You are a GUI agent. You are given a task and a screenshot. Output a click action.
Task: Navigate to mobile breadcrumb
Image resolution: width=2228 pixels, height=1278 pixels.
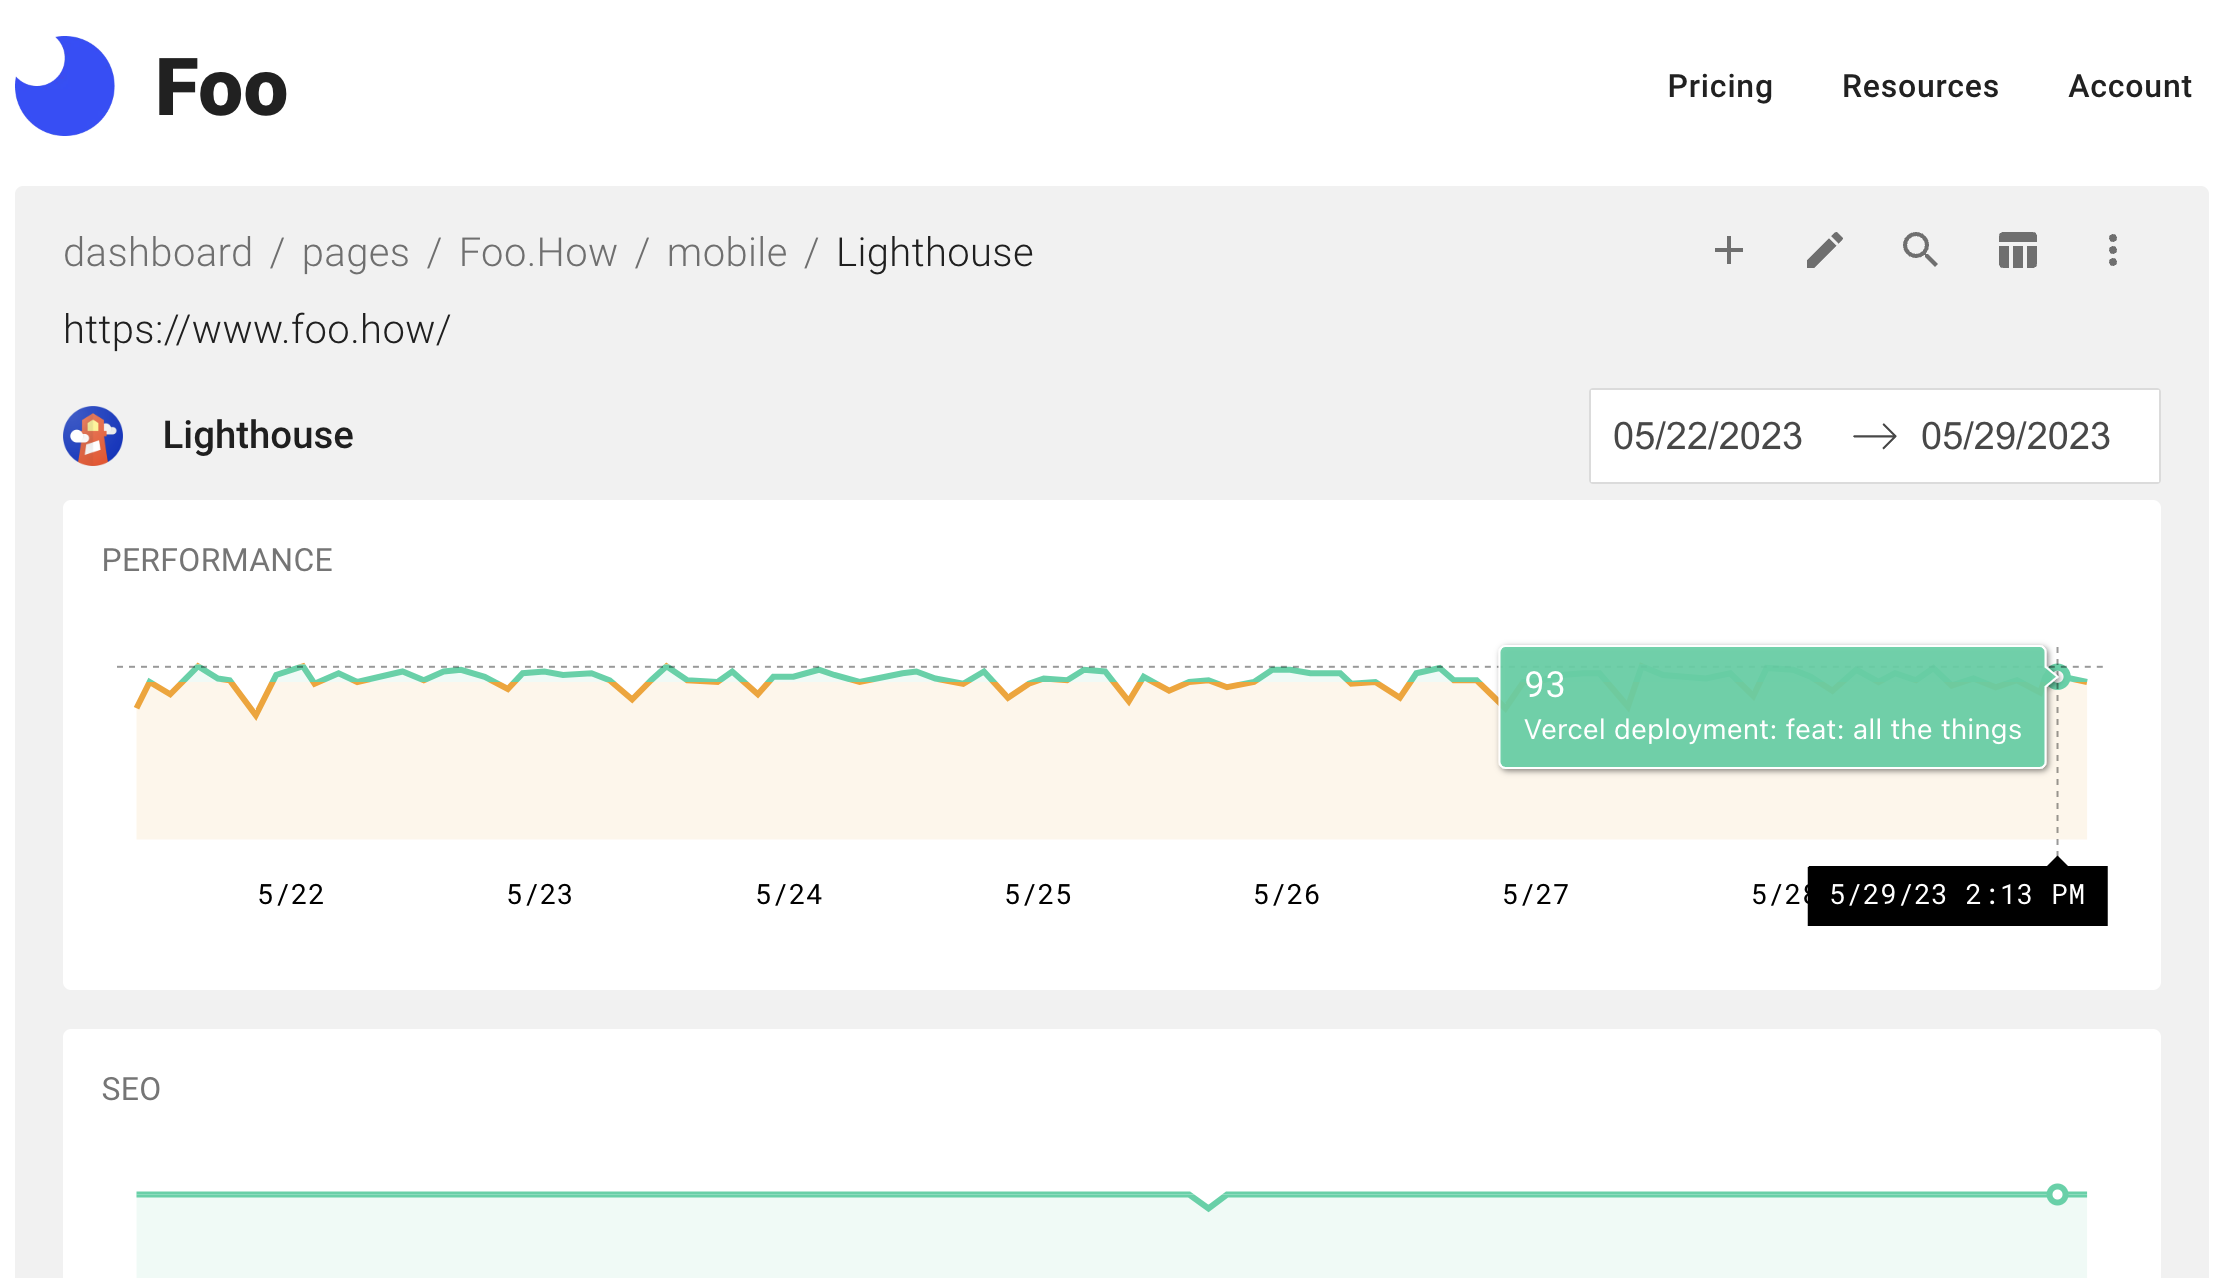pyautogui.click(x=727, y=253)
